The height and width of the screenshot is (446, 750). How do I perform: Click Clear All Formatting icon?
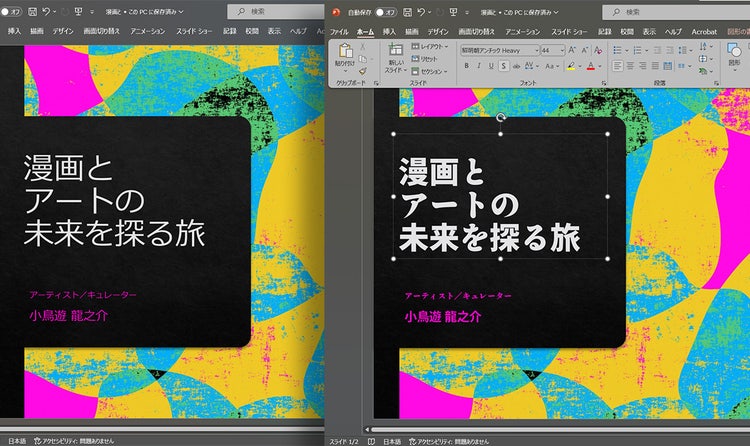(598, 50)
